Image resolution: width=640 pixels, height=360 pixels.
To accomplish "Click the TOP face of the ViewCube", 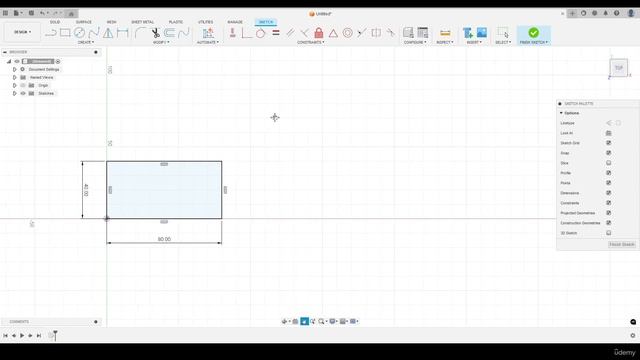I will tap(619, 68).
